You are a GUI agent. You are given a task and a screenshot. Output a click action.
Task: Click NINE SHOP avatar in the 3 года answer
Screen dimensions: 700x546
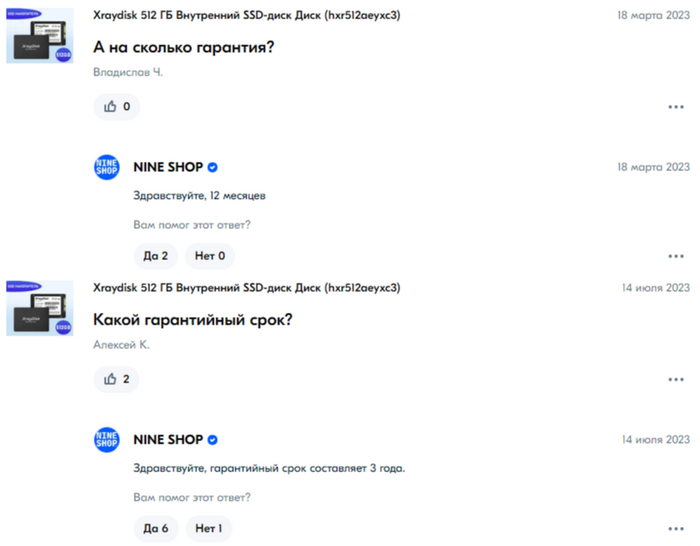[x=106, y=440]
